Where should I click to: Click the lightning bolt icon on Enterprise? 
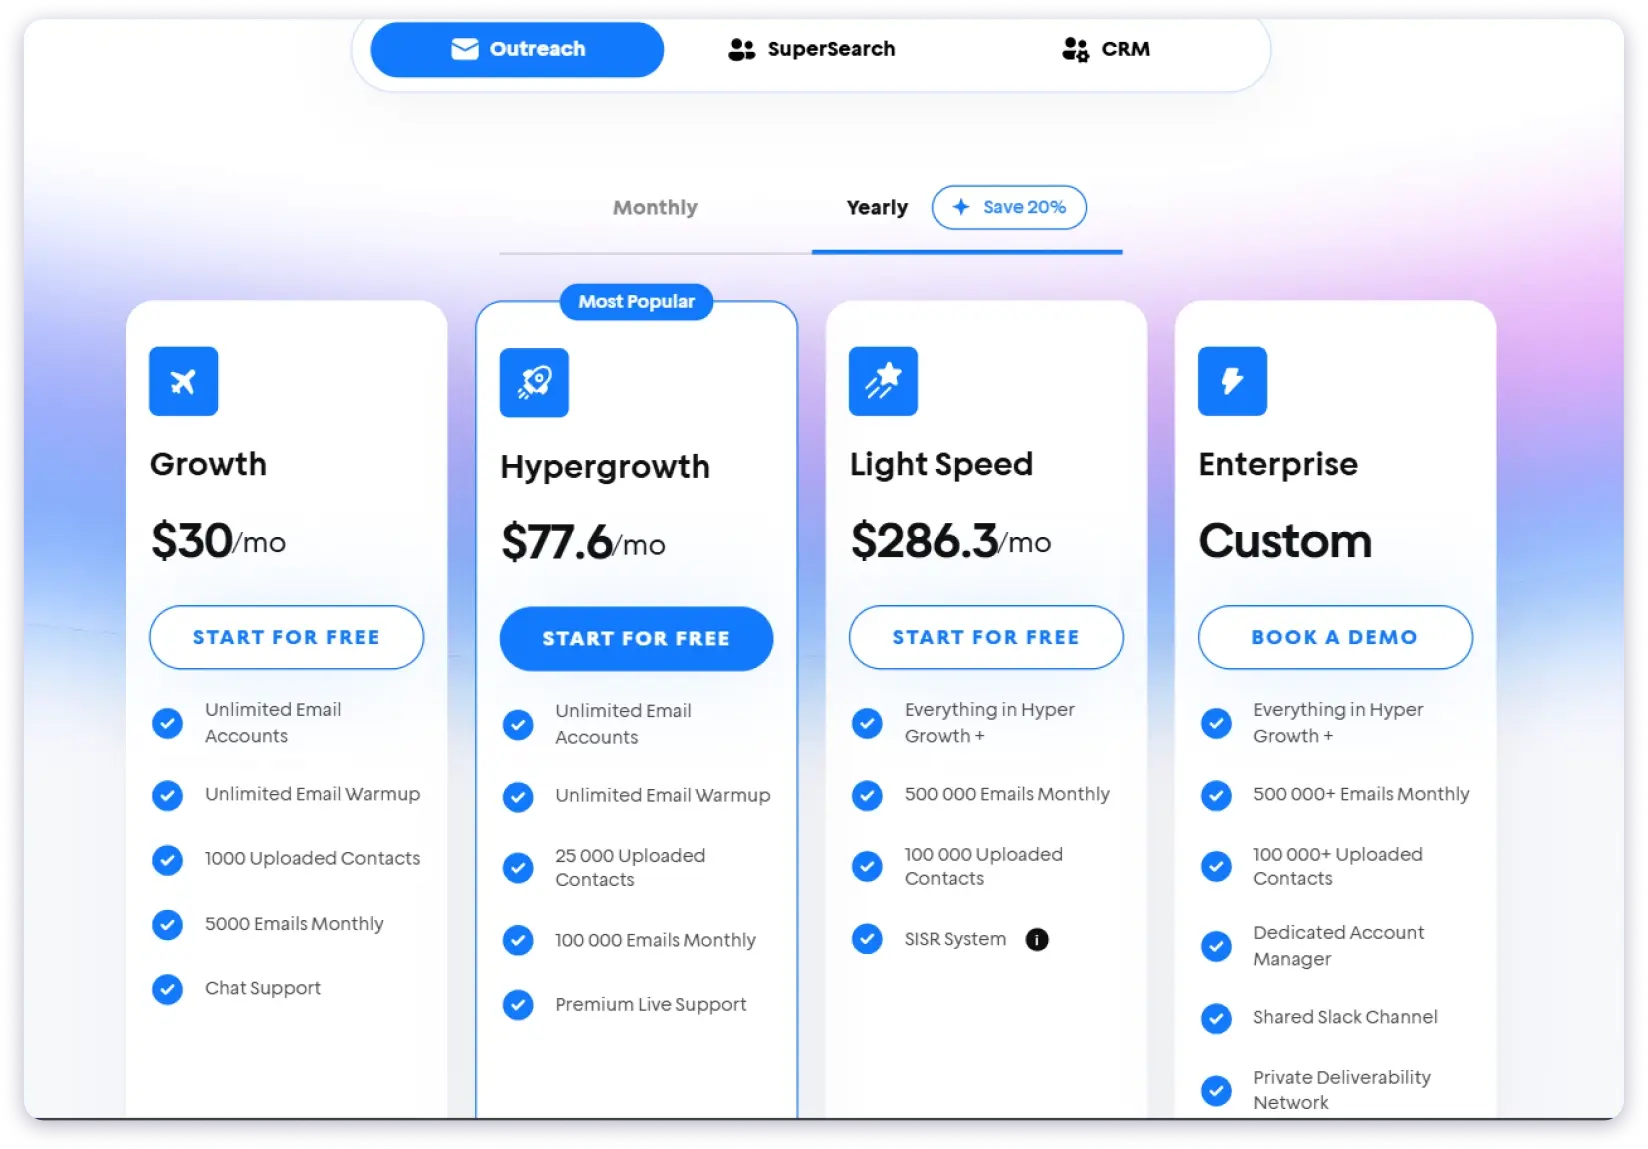(x=1232, y=381)
